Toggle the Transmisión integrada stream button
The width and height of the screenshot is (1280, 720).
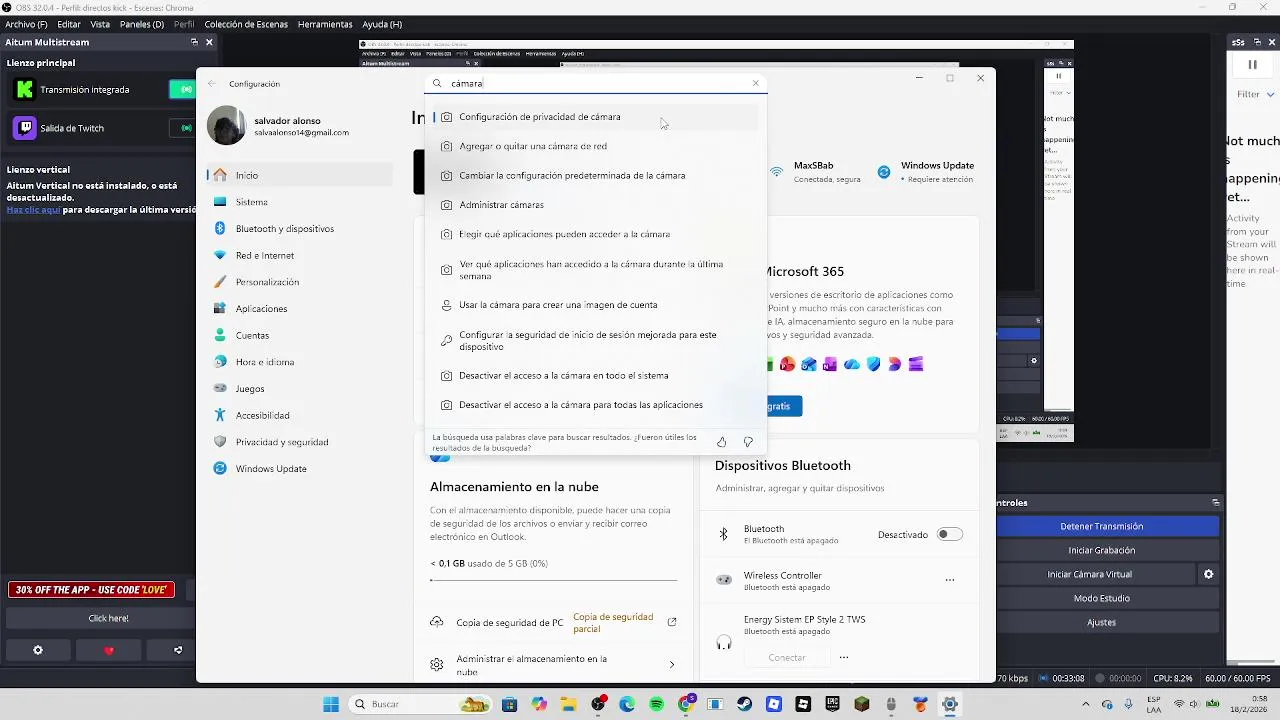click(183, 90)
